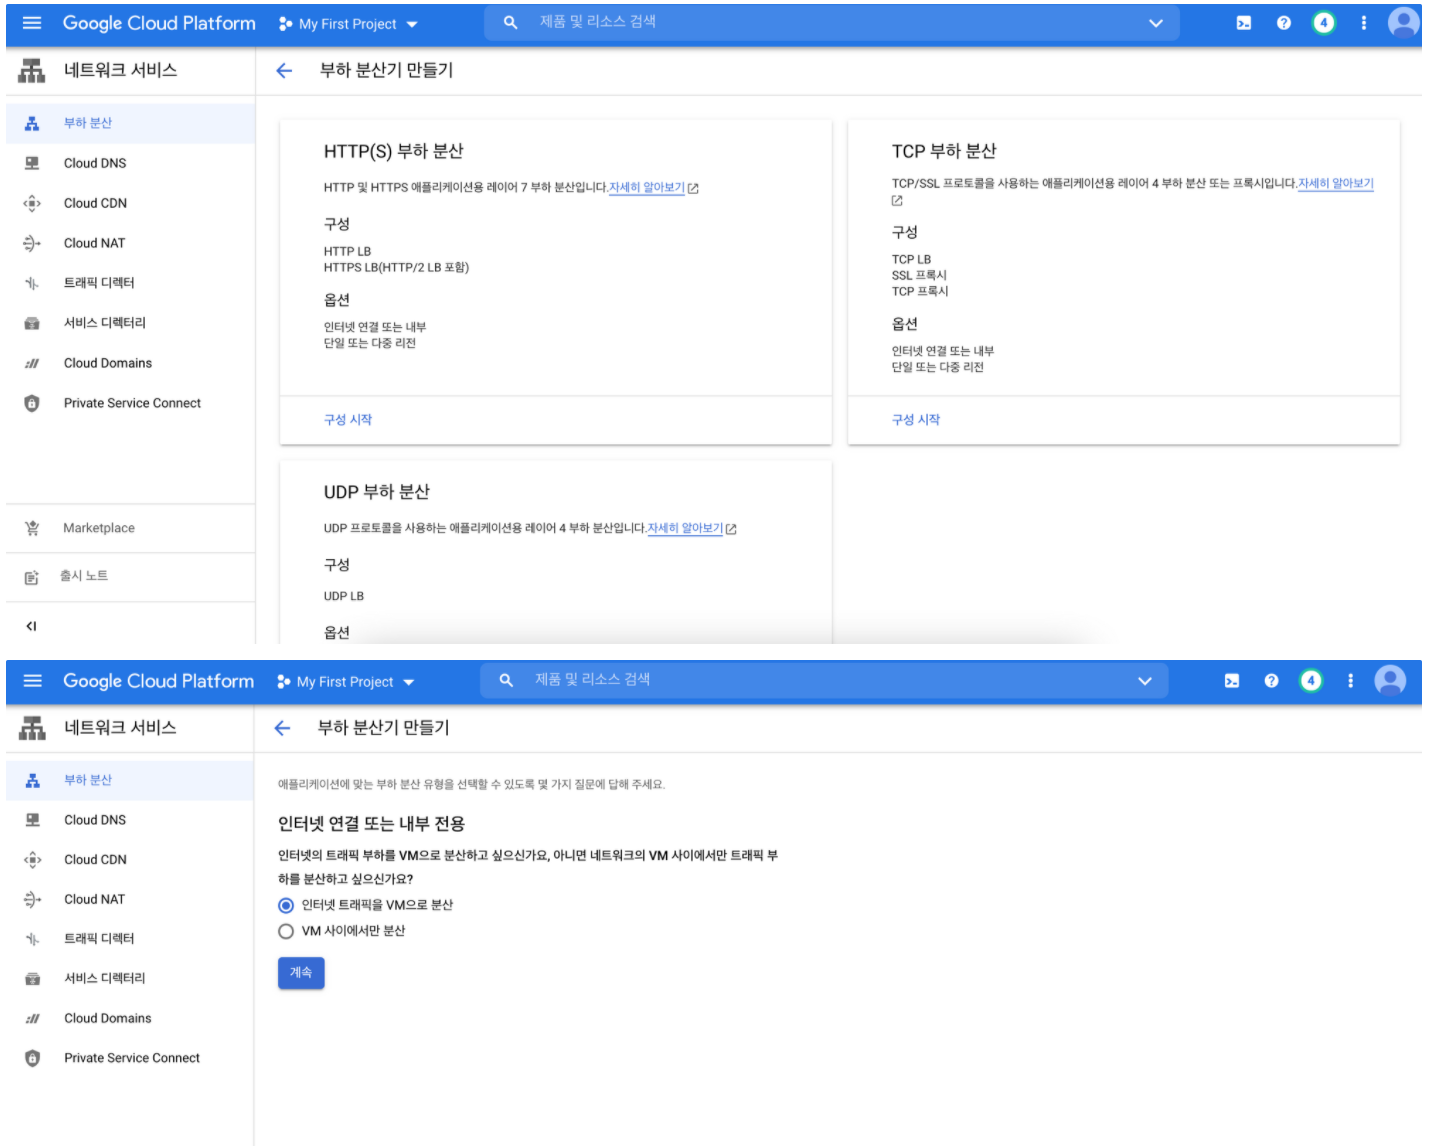This screenshot has height=1146, width=1430.
Task: Expand search dropdown chevron in top header
Action: pos(1156,23)
